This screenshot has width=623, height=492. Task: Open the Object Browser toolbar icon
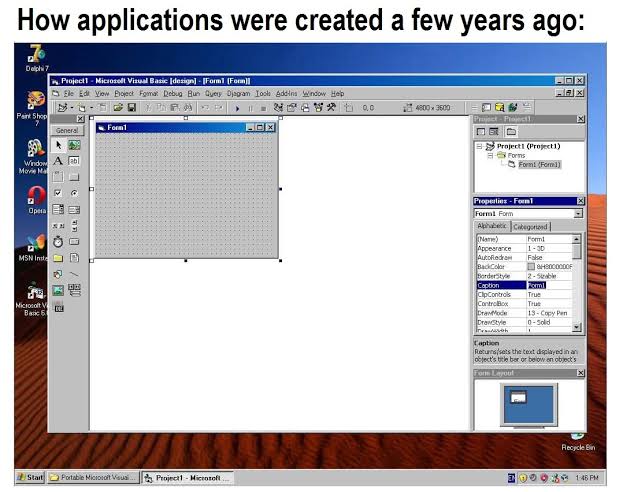coord(318,107)
